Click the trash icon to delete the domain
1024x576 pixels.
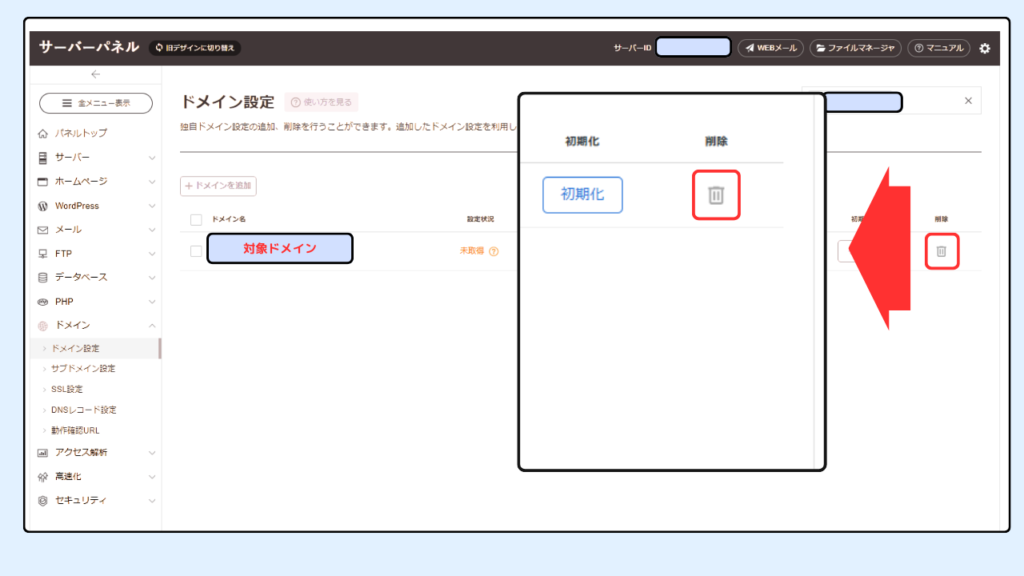tap(941, 251)
